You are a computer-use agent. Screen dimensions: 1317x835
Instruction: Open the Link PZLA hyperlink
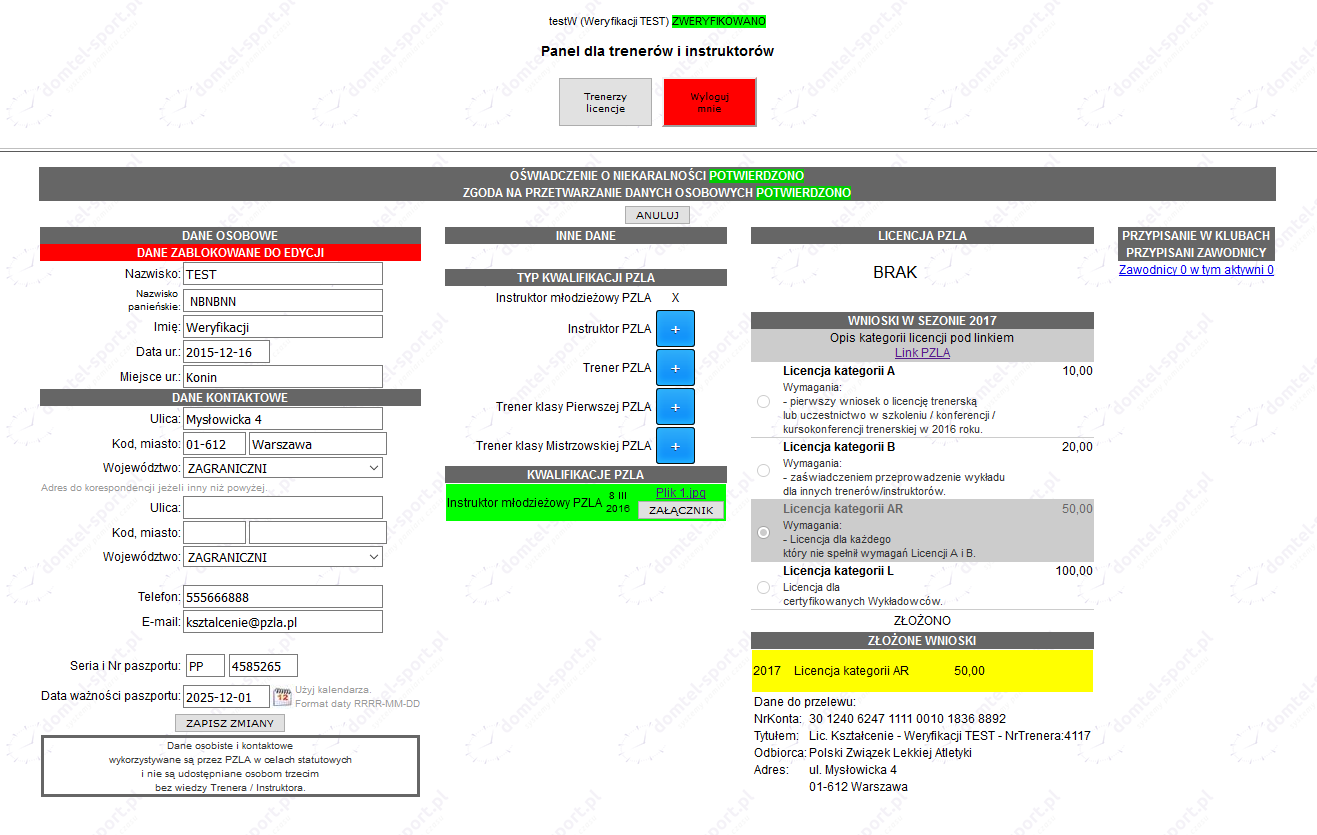[x=922, y=353]
